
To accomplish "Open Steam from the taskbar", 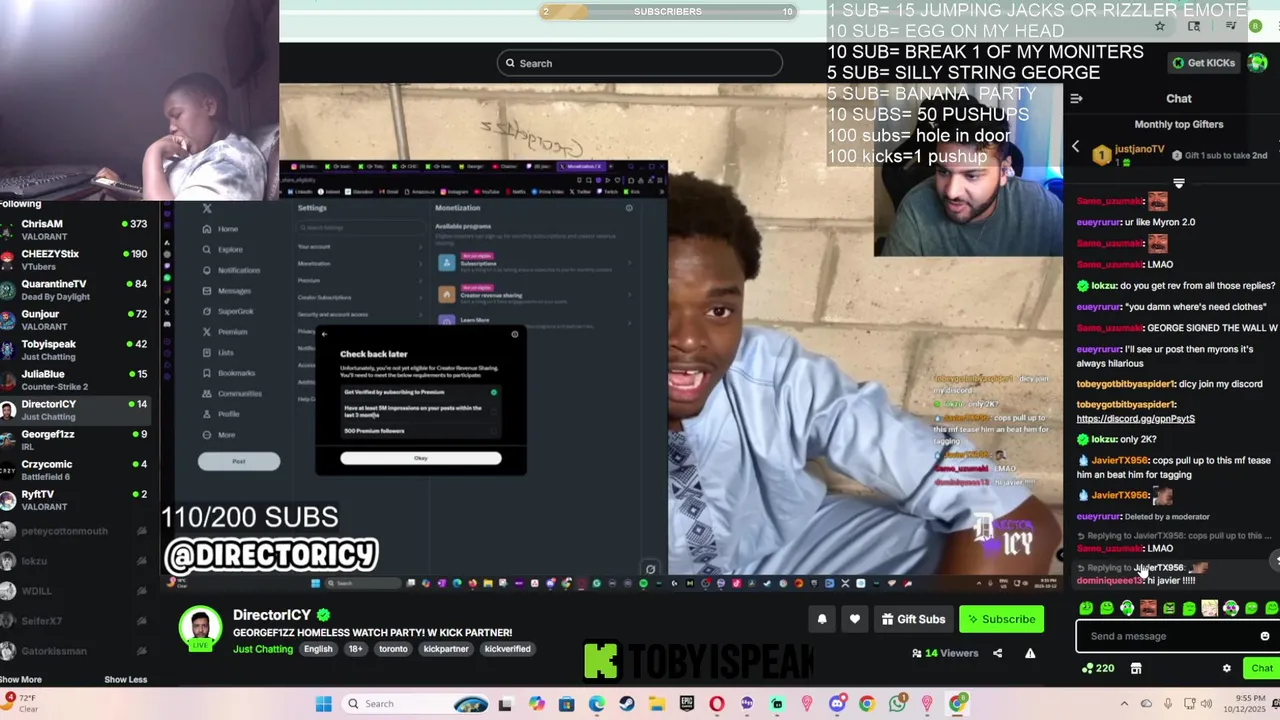I will coord(626,704).
